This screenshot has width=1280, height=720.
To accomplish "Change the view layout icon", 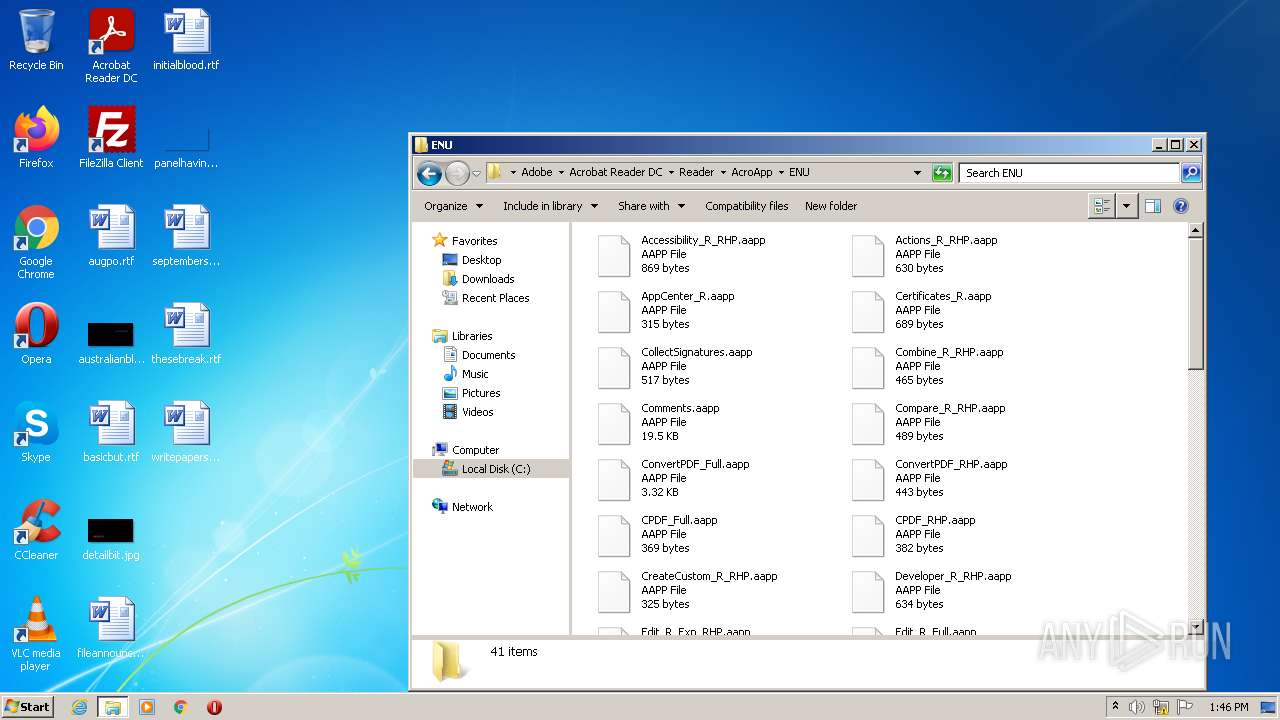I will [1102, 206].
